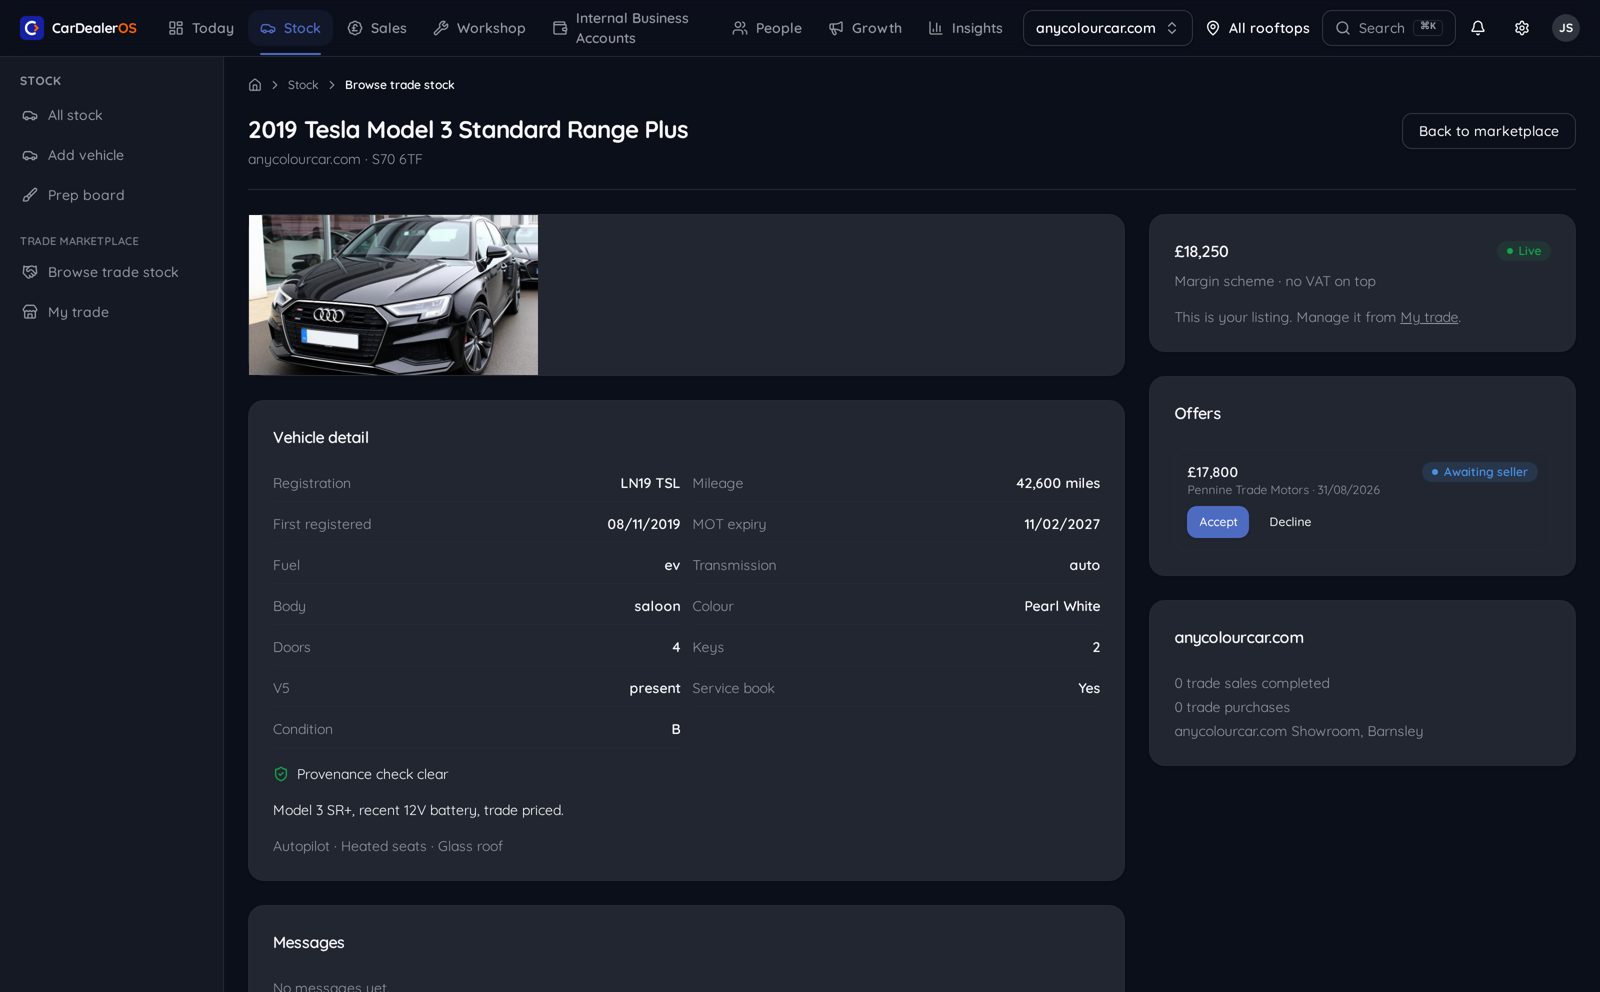Click the Pearl White colour value
1600x992 pixels.
click(x=1062, y=606)
